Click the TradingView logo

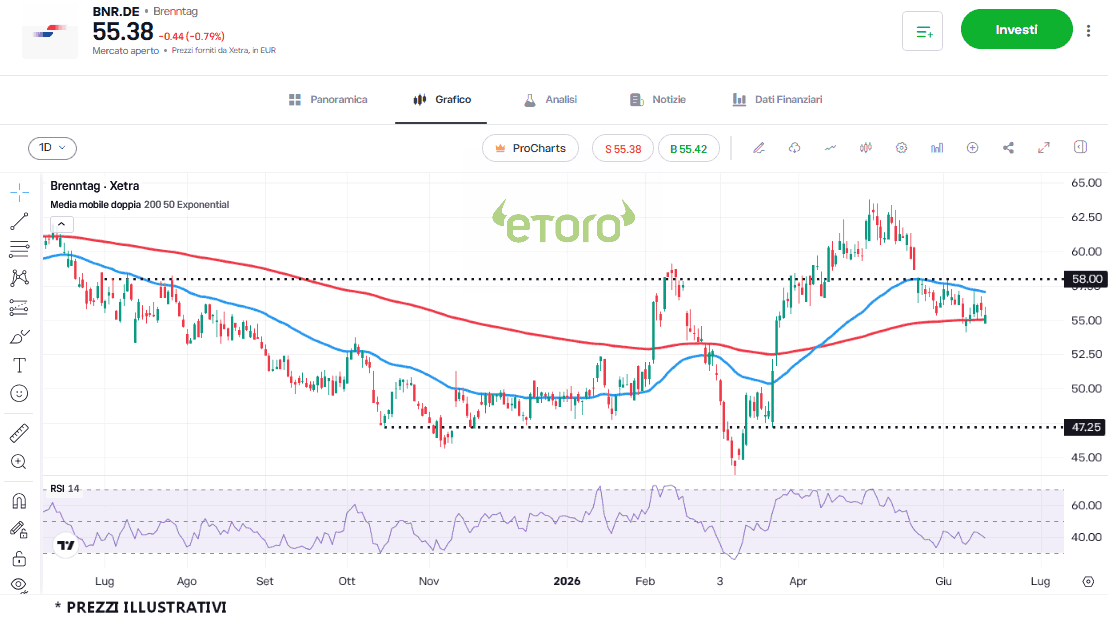[x=66, y=545]
